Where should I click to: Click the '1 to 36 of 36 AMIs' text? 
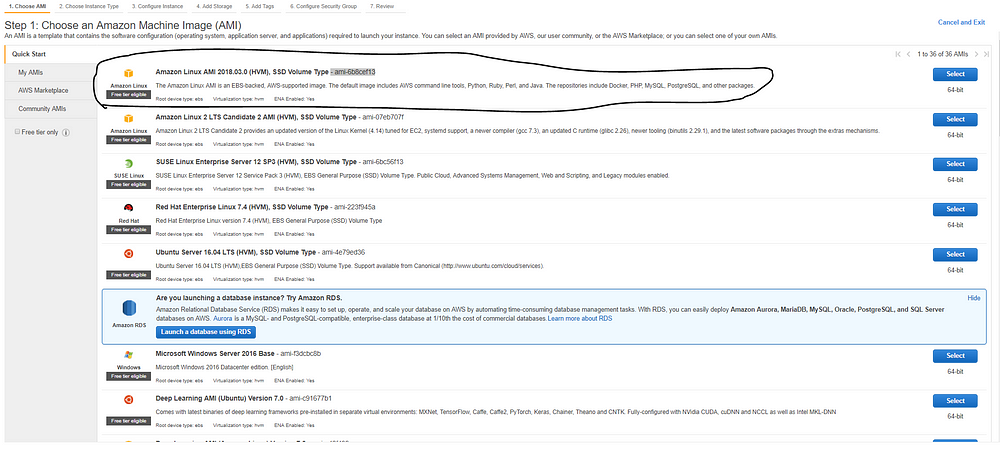point(941,55)
